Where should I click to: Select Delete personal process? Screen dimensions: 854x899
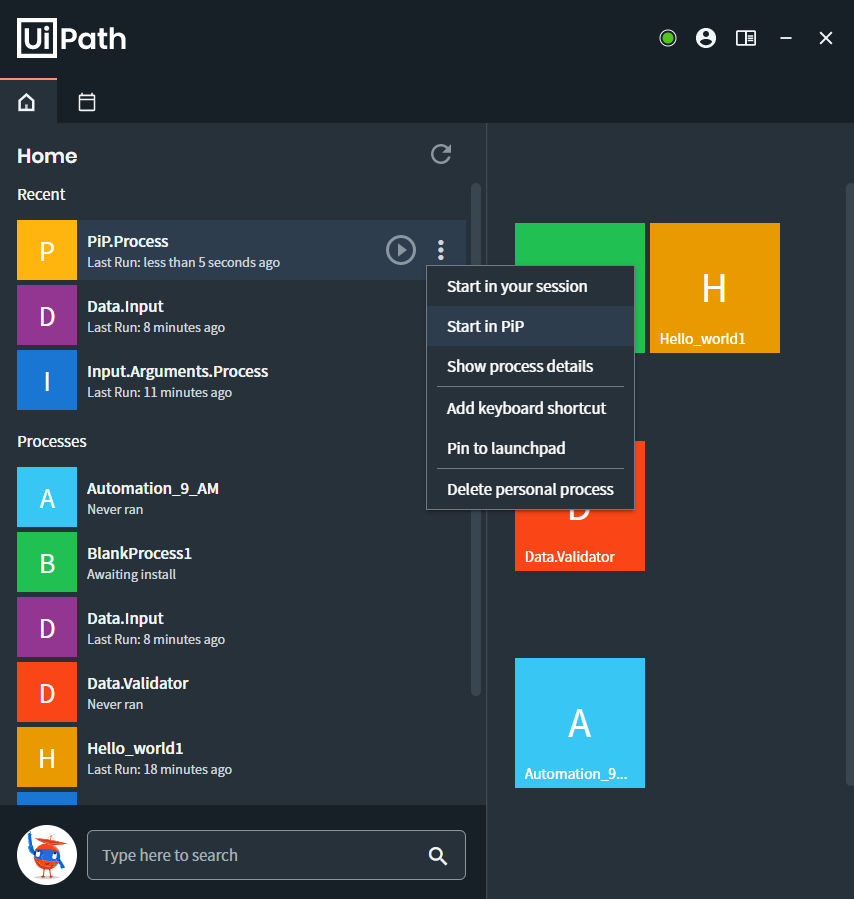530,490
